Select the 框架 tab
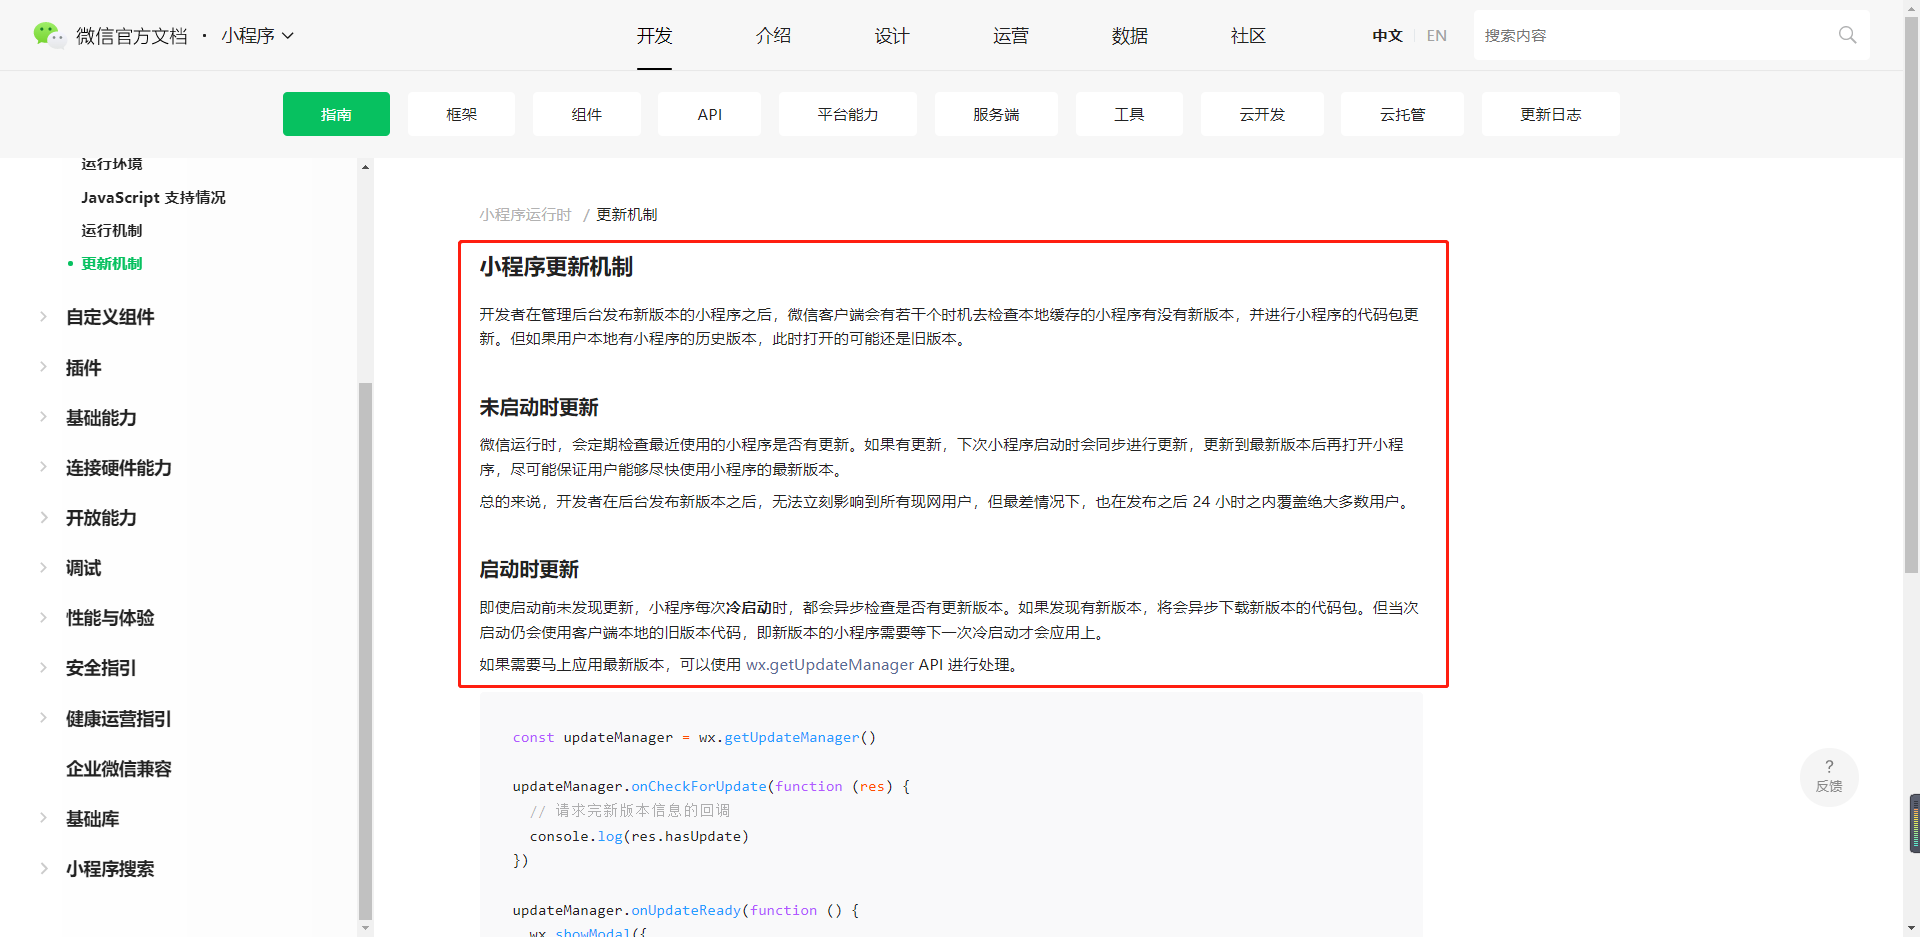The height and width of the screenshot is (937, 1920). (x=461, y=114)
